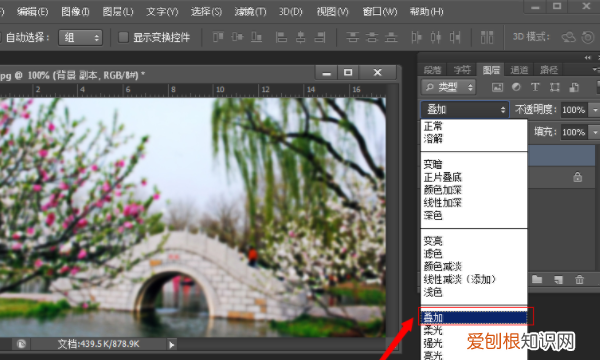Viewport: 600px width, 360px height.
Task: Distribute top edges icon
Action: coord(352,37)
